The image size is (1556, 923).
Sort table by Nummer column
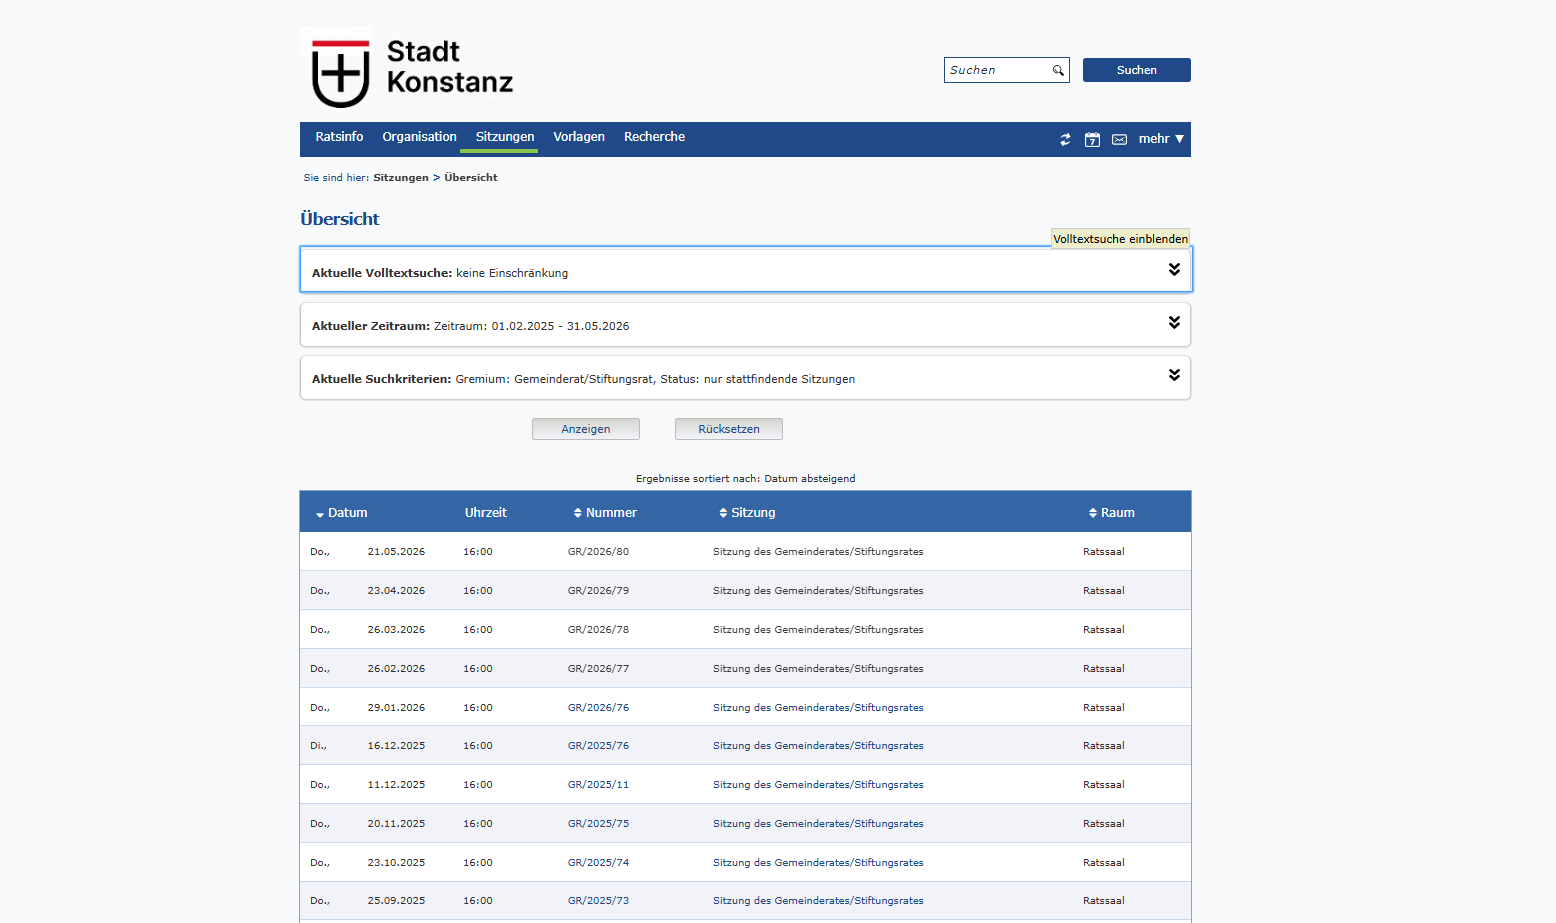(x=605, y=513)
